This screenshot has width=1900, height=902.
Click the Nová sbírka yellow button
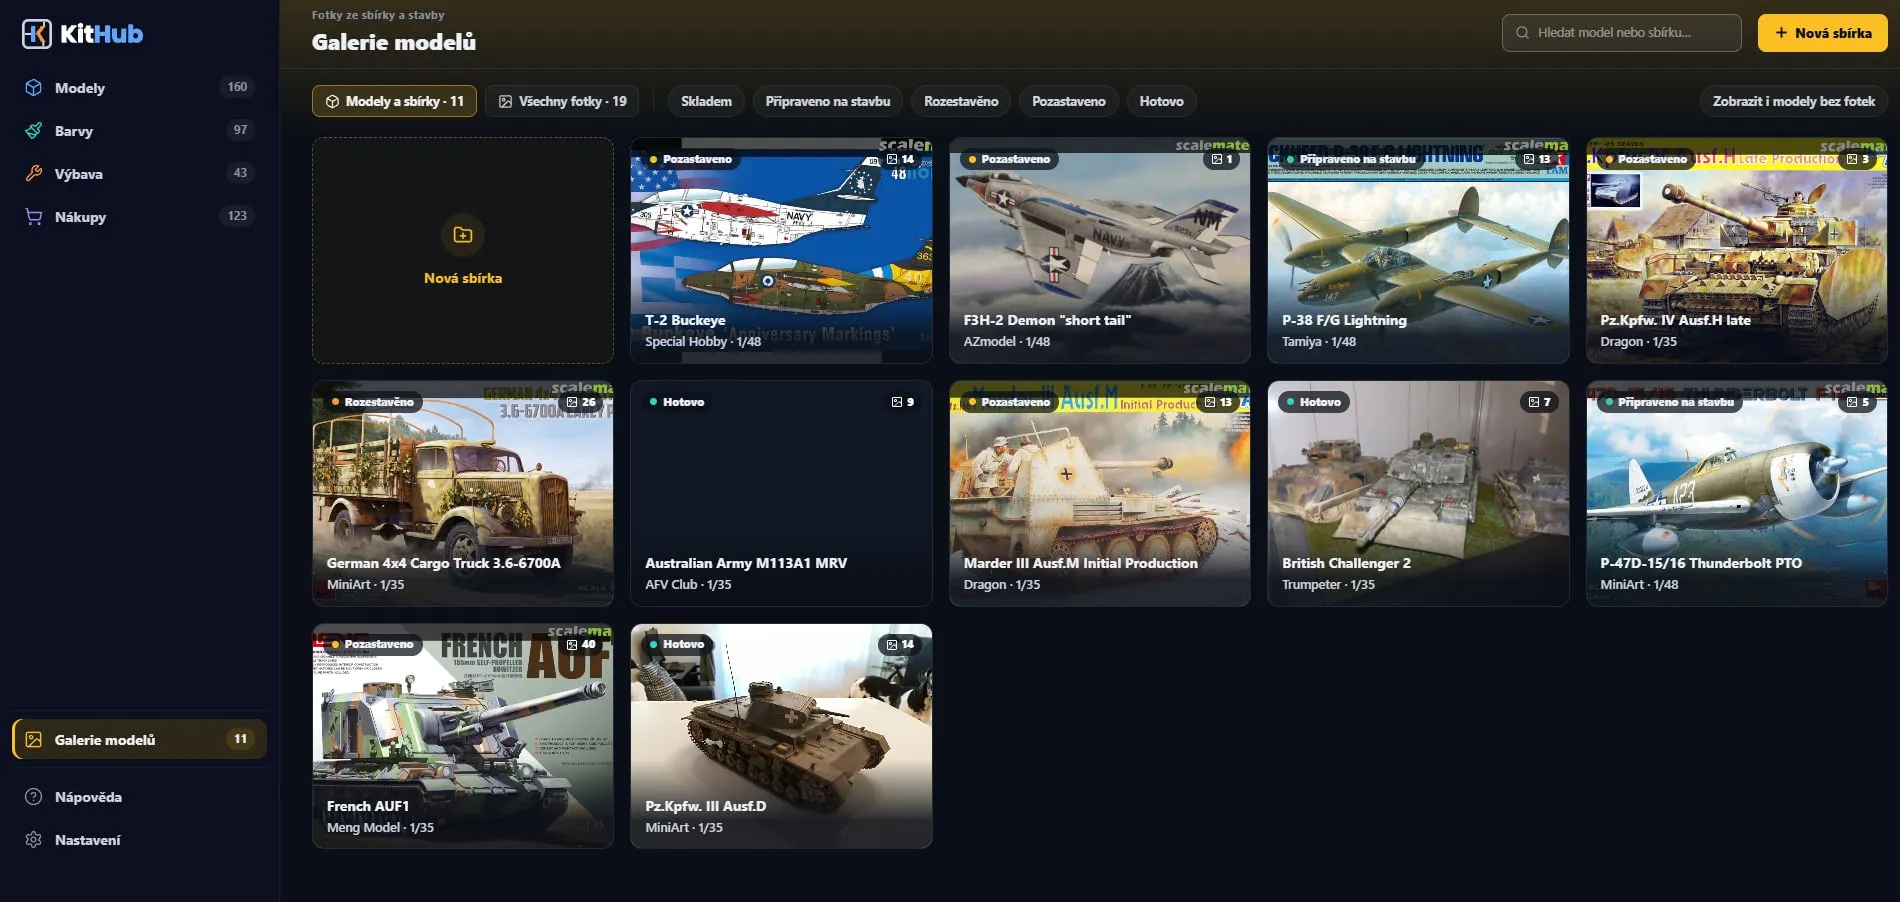pos(1822,33)
